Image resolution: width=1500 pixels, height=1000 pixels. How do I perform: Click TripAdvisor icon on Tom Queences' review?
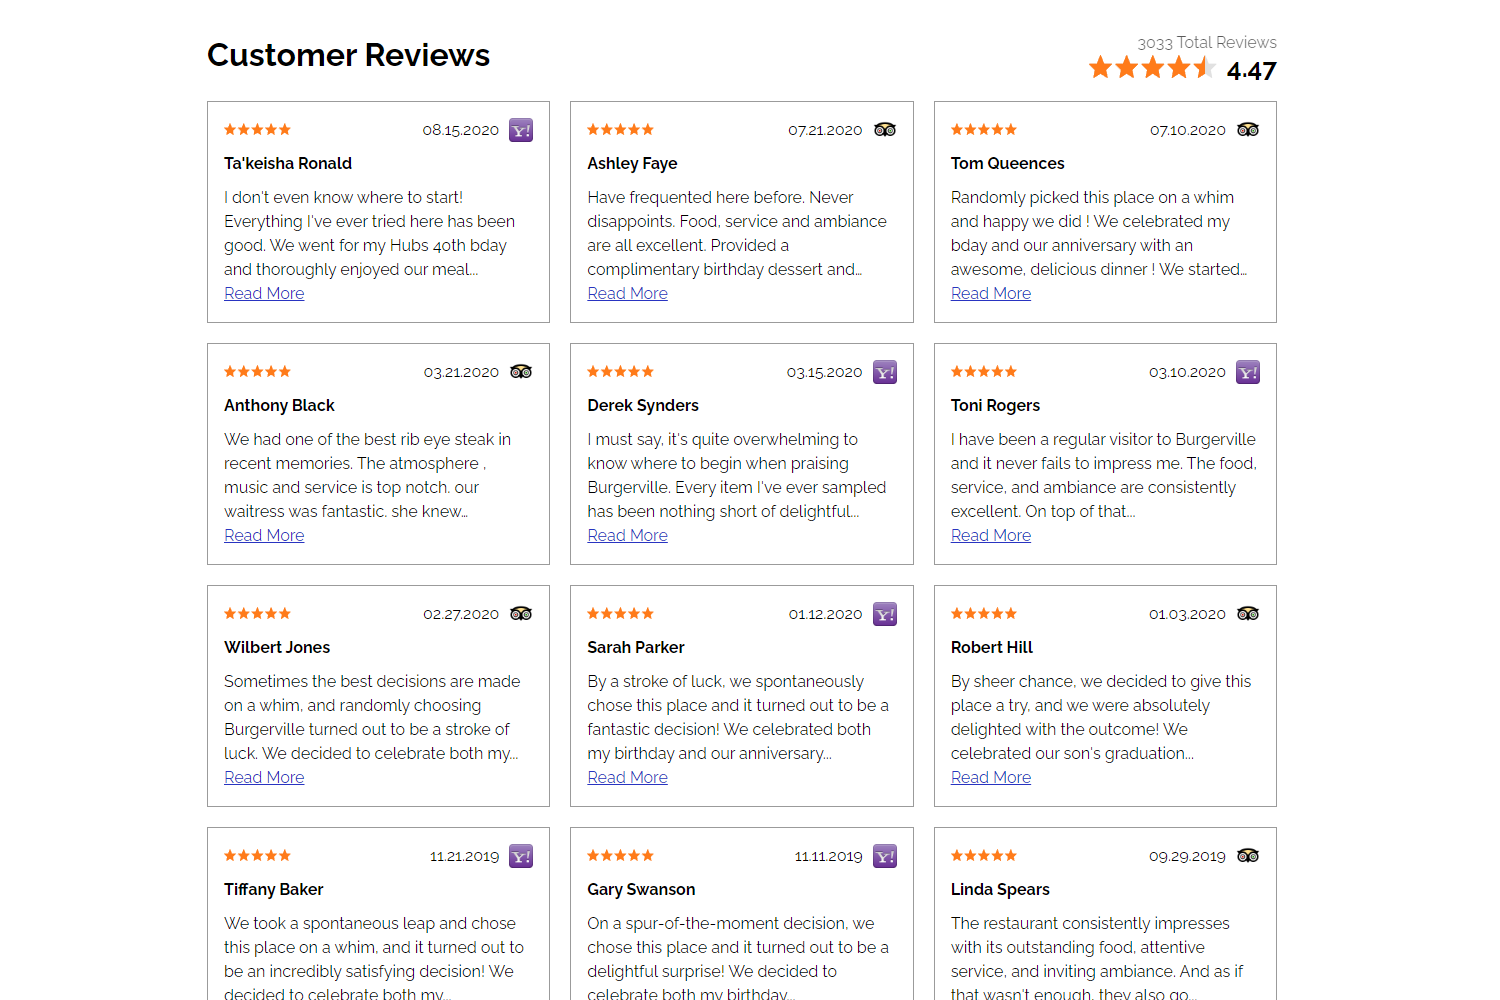pyautogui.click(x=1248, y=130)
